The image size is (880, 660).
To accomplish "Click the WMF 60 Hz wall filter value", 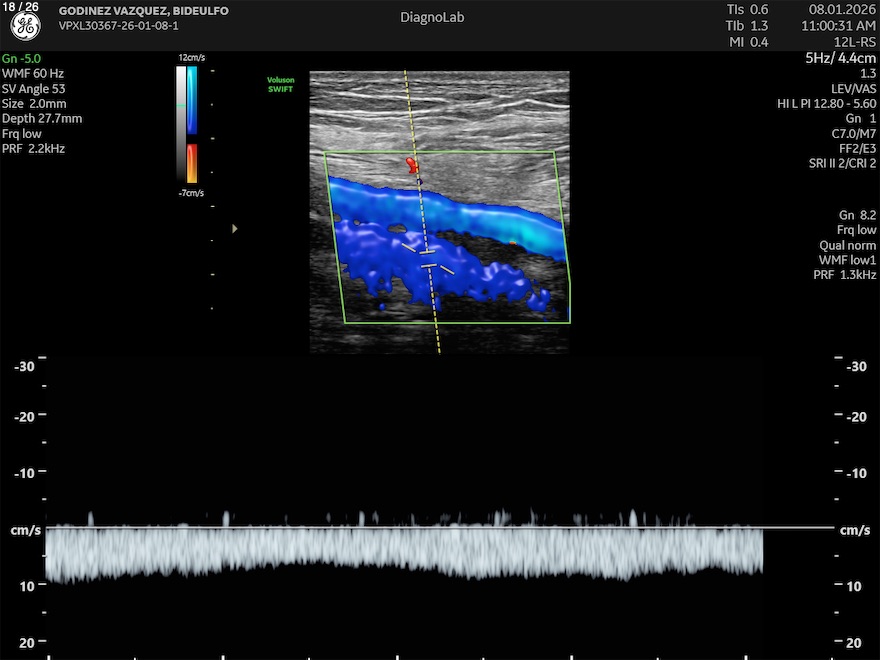I will tap(32, 74).
